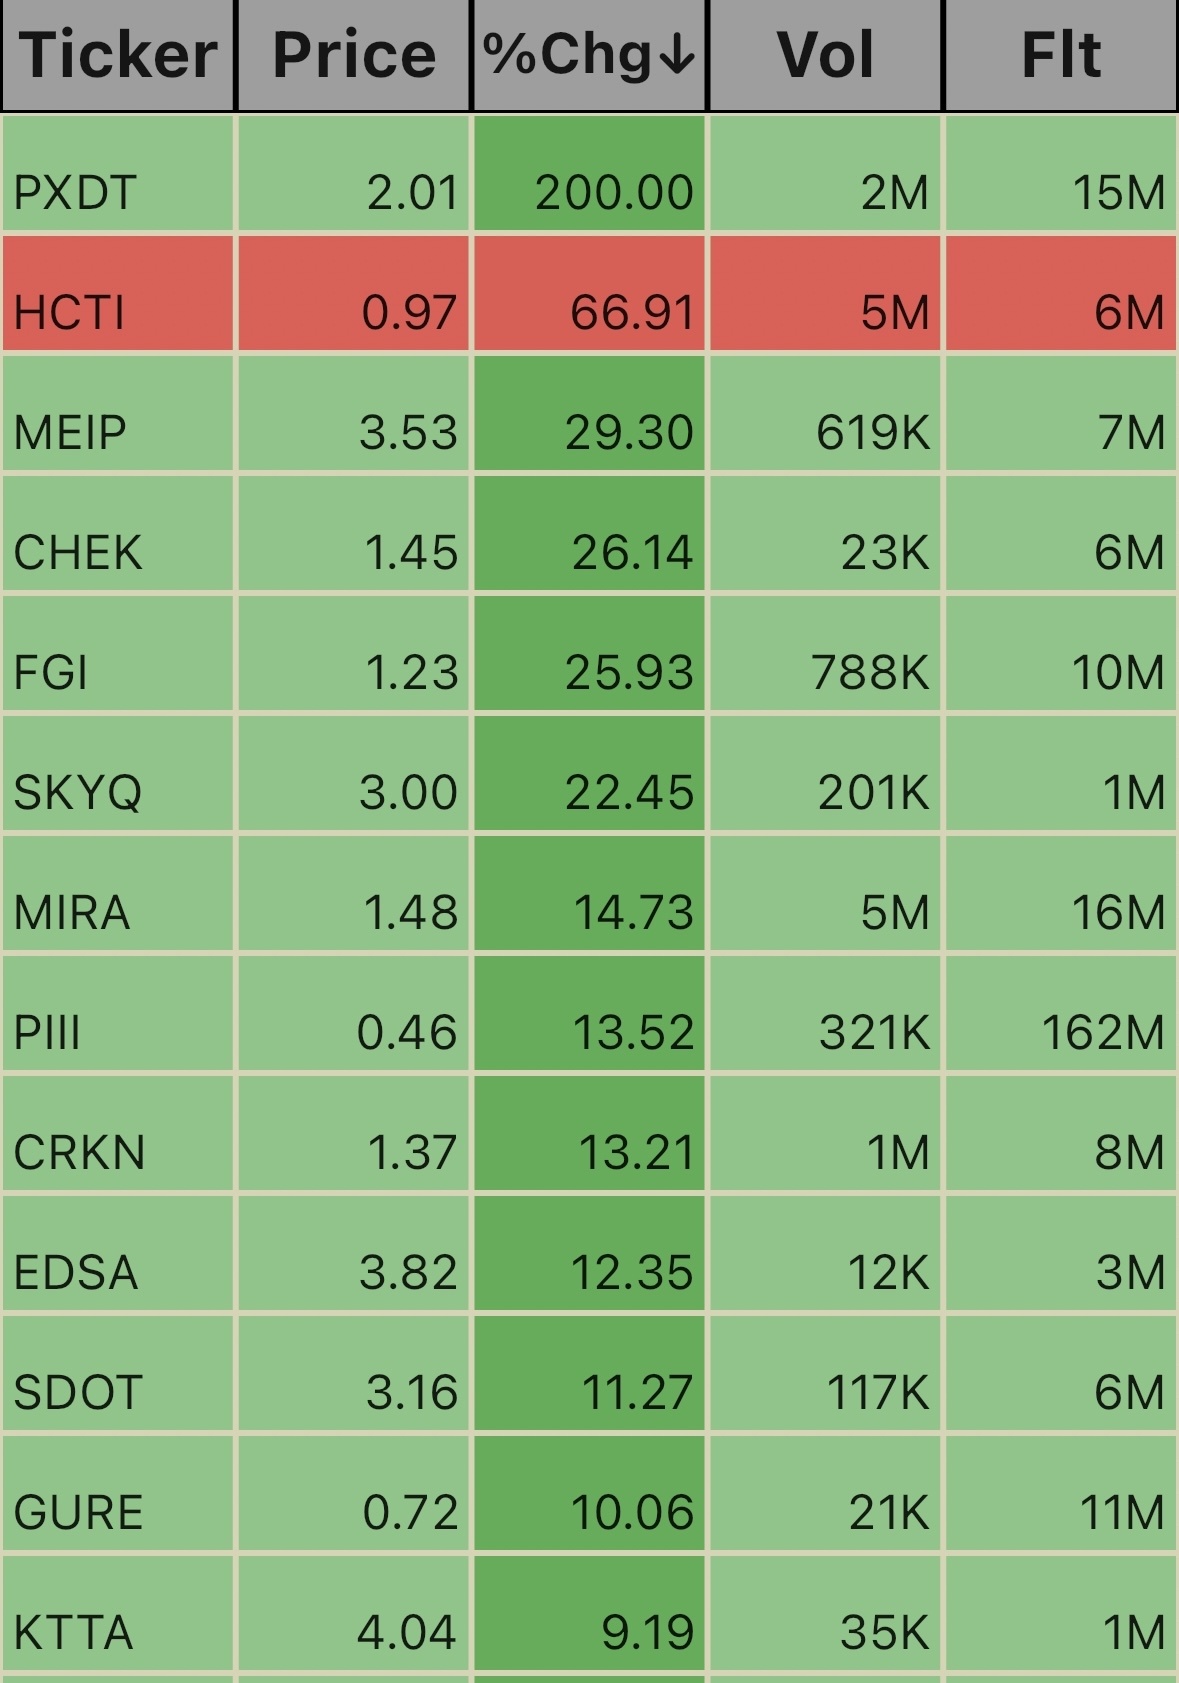Open the MIRA ticker
This screenshot has height=1683, width=1179.
72,913
